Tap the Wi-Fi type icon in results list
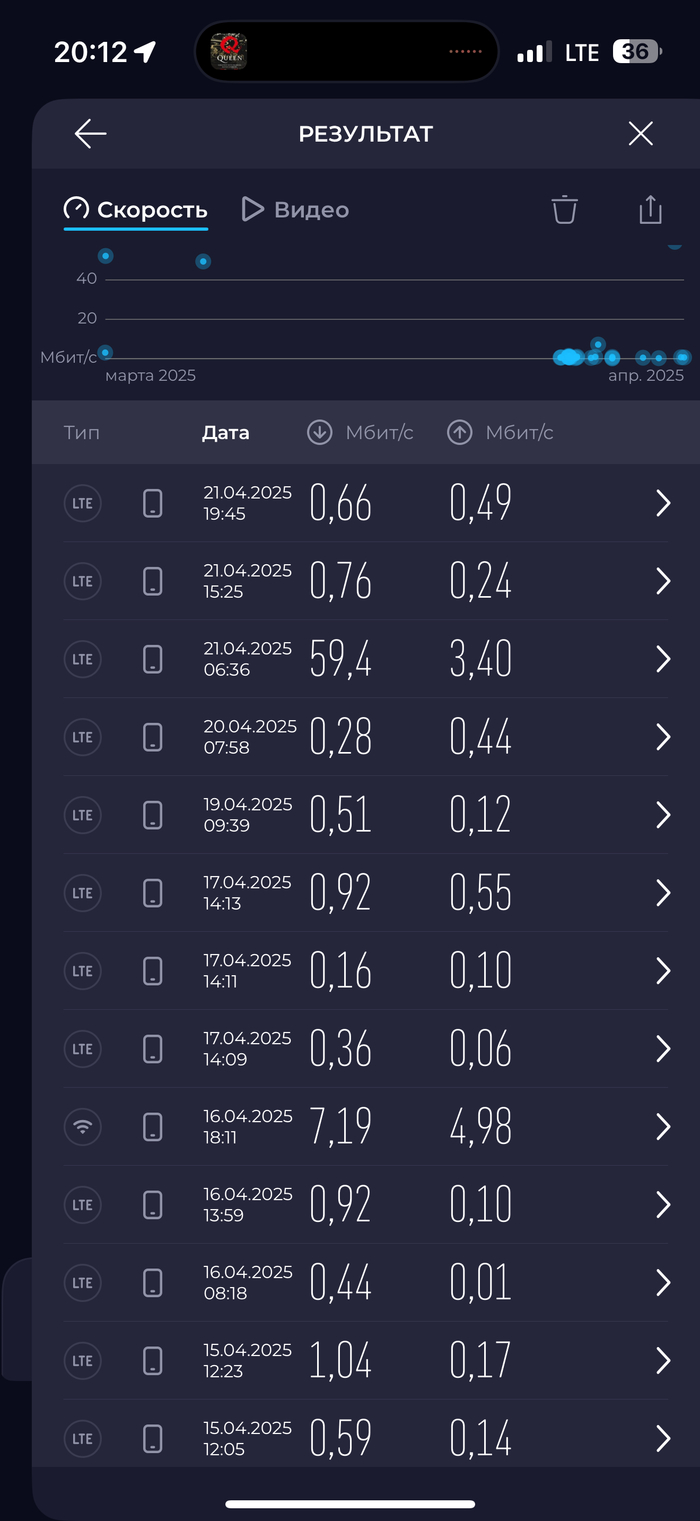 coord(83,1127)
